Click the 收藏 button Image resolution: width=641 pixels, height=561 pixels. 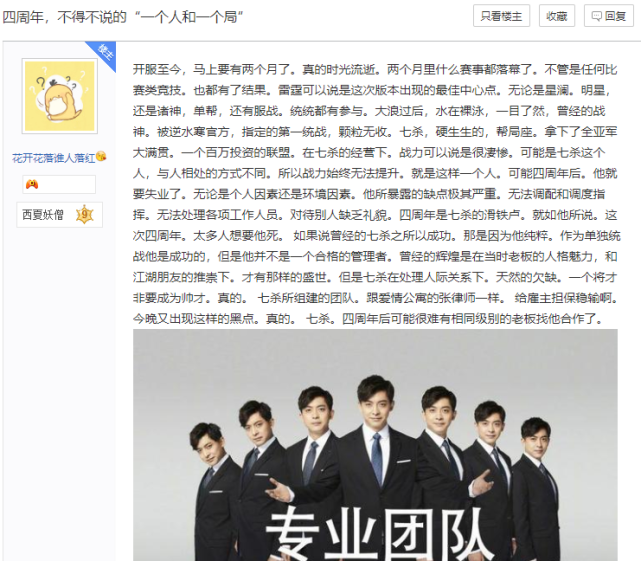click(557, 16)
